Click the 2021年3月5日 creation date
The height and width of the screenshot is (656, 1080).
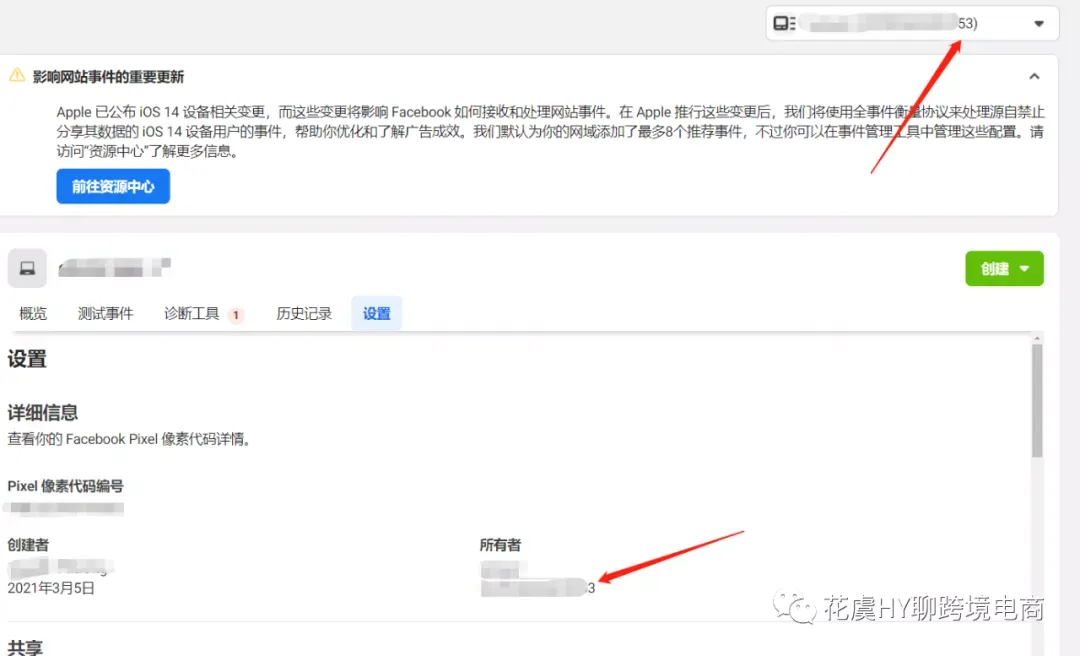tap(51, 588)
